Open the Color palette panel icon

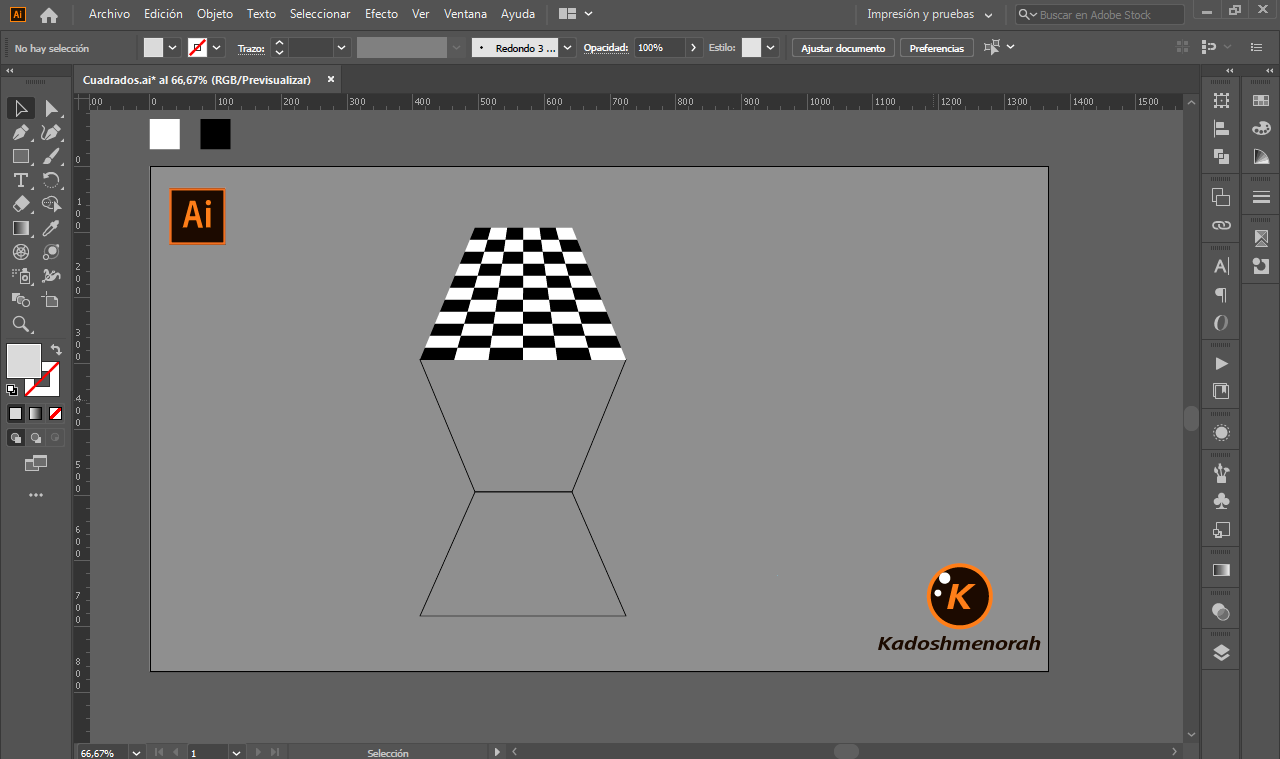coord(1260,128)
